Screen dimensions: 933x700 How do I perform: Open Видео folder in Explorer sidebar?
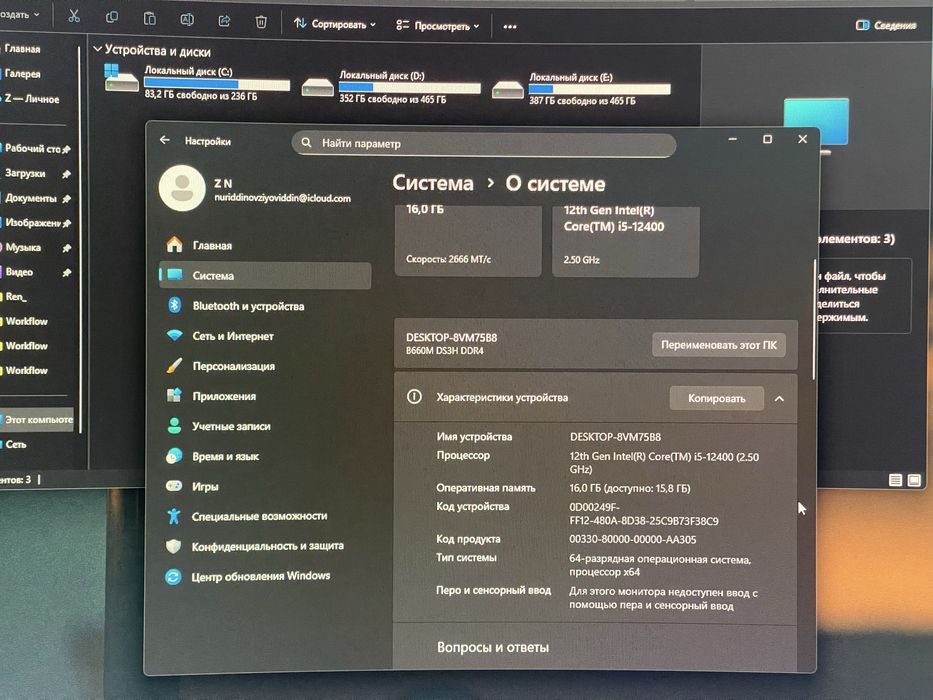(18, 272)
